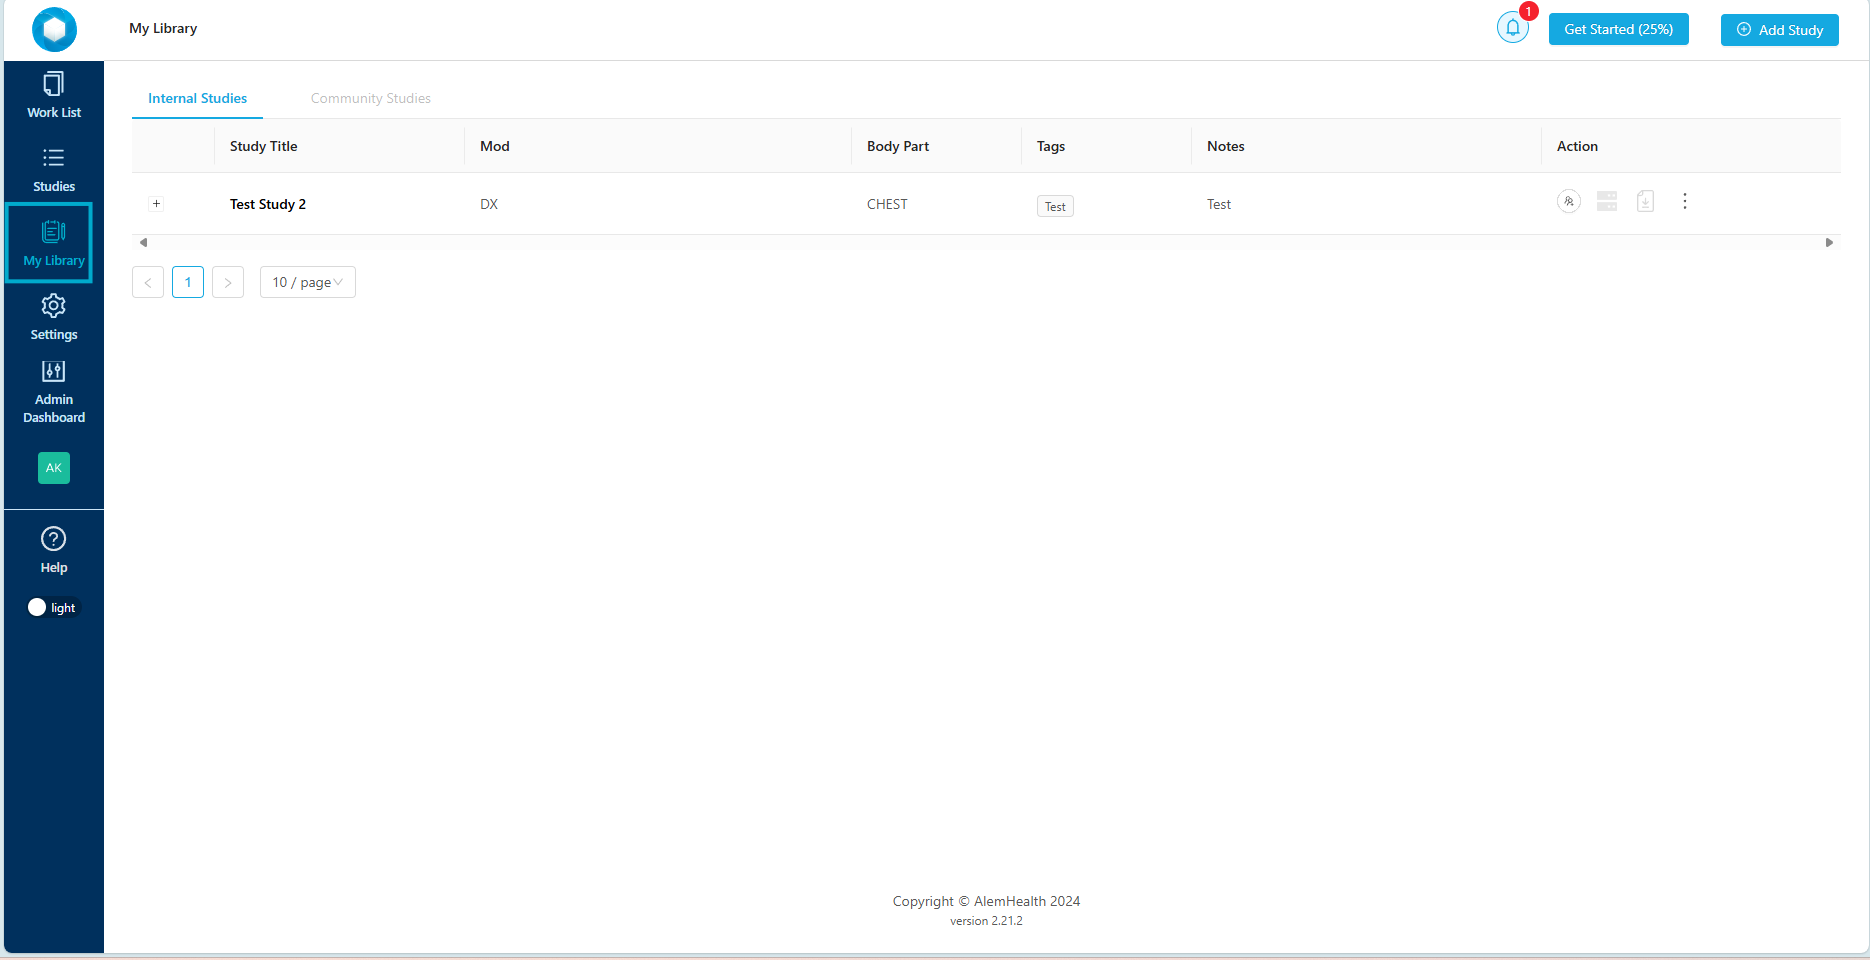The height and width of the screenshot is (960, 1870).
Task: Click the Body Part column header
Action: click(898, 146)
